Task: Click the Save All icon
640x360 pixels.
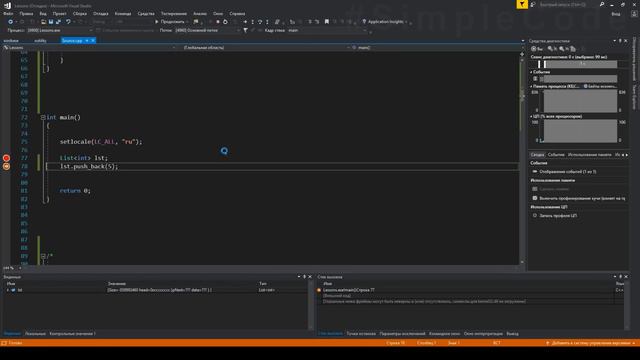Action: (x=58, y=22)
